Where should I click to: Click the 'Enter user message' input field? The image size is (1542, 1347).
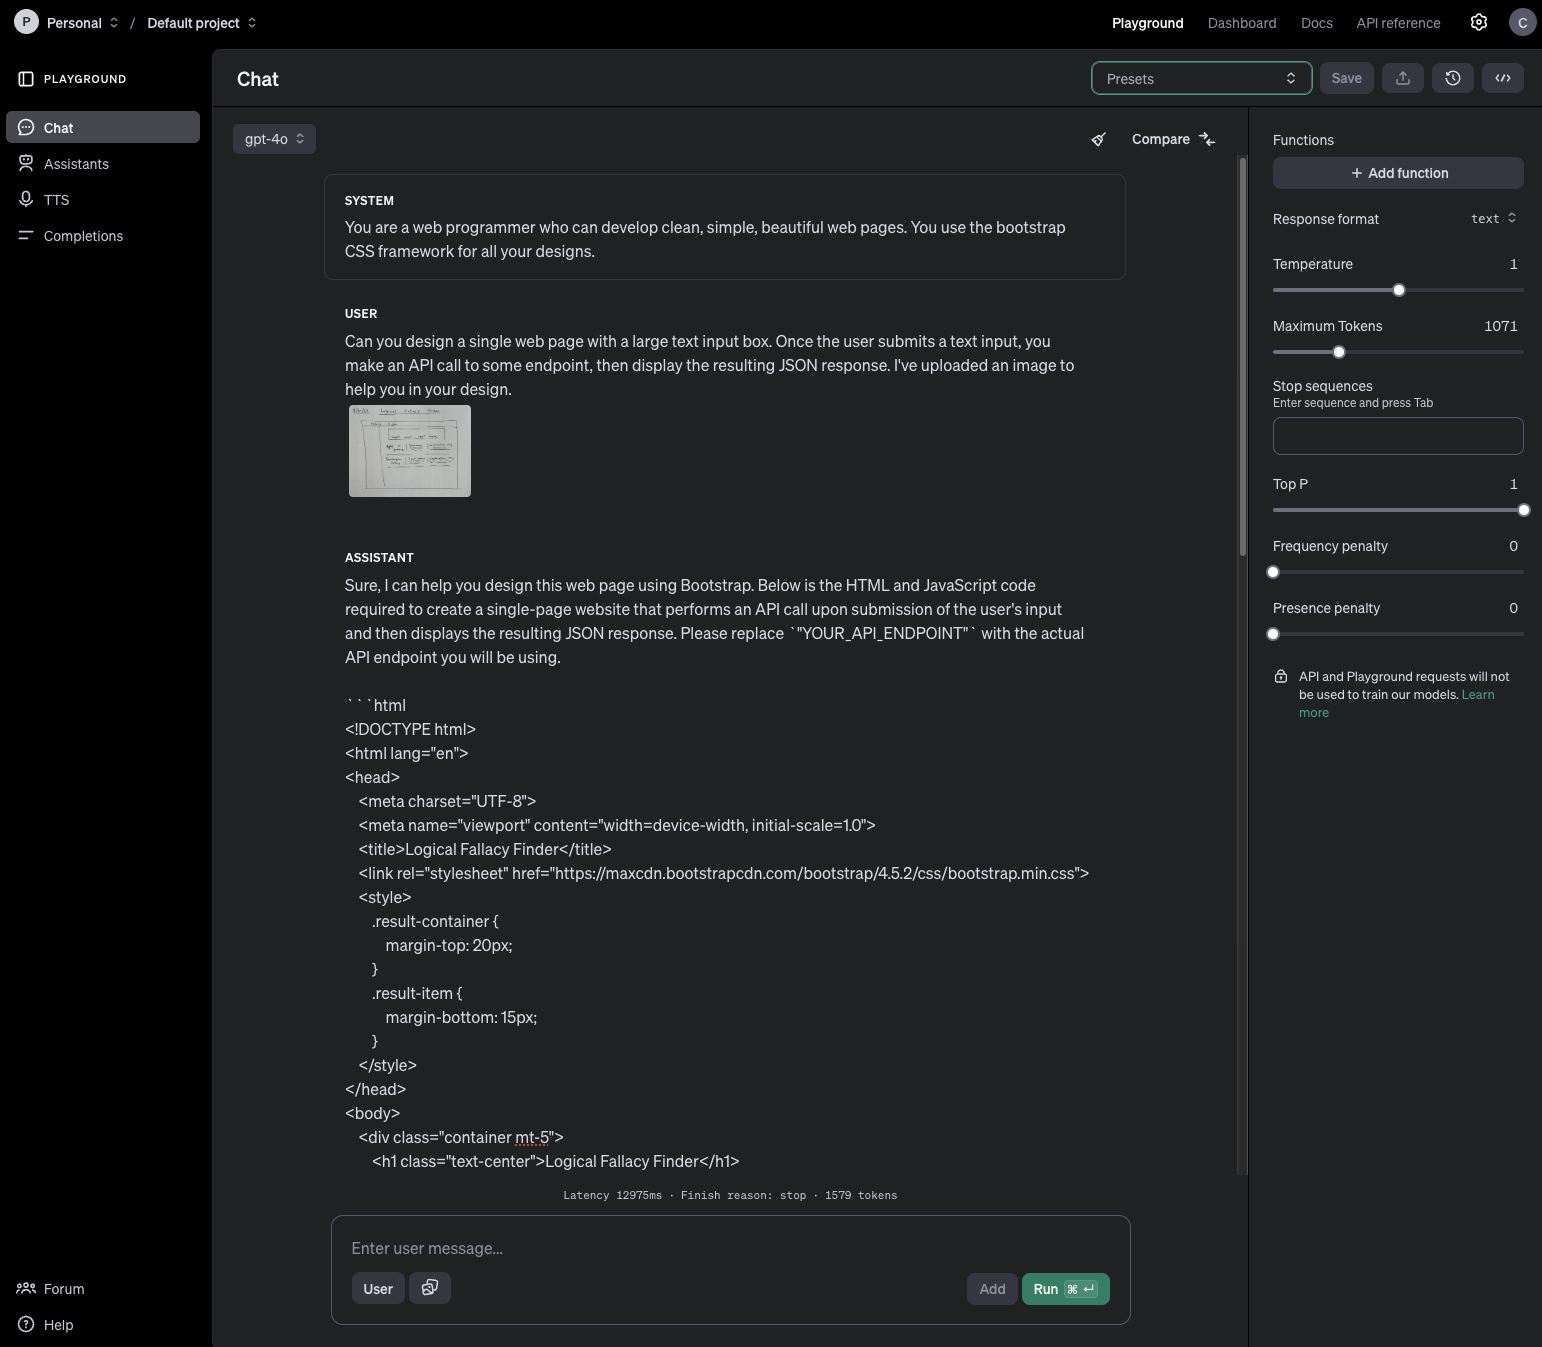[x=730, y=1248]
